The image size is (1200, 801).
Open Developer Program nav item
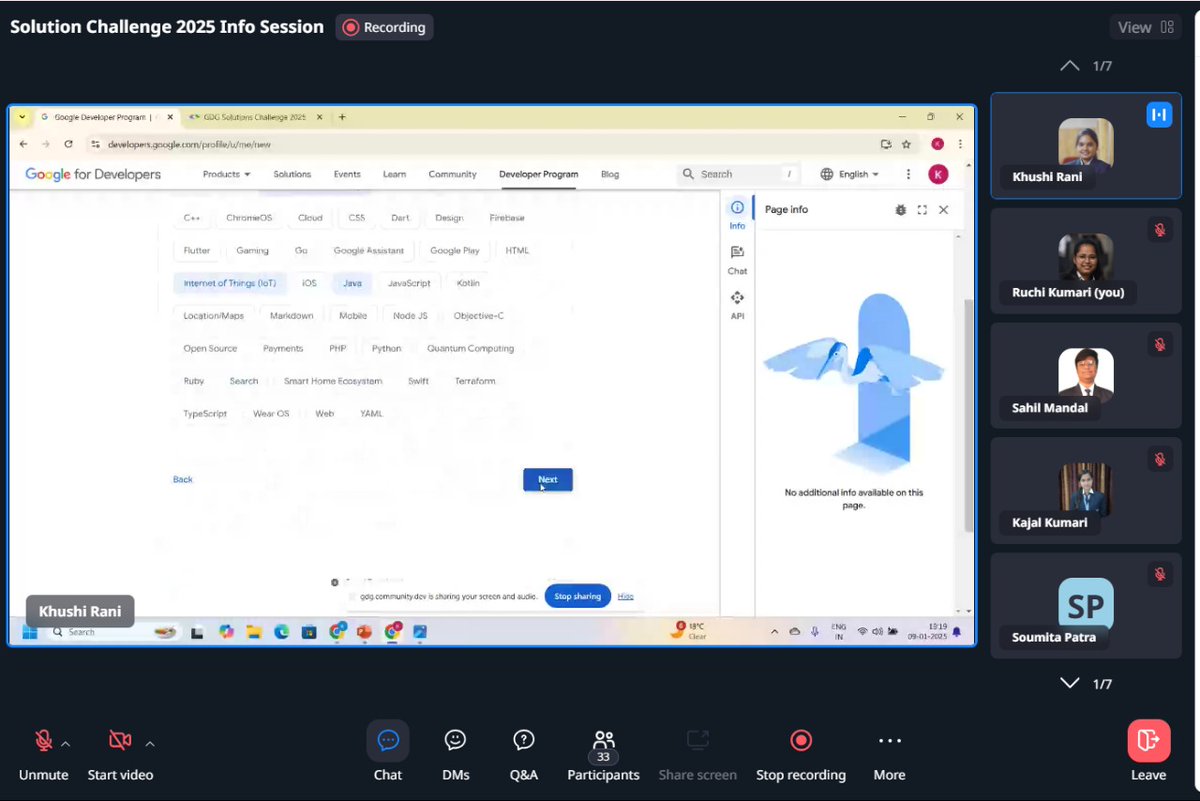tap(538, 174)
